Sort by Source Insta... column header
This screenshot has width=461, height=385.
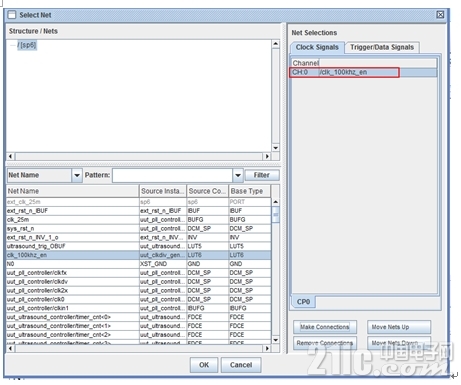click(x=163, y=191)
